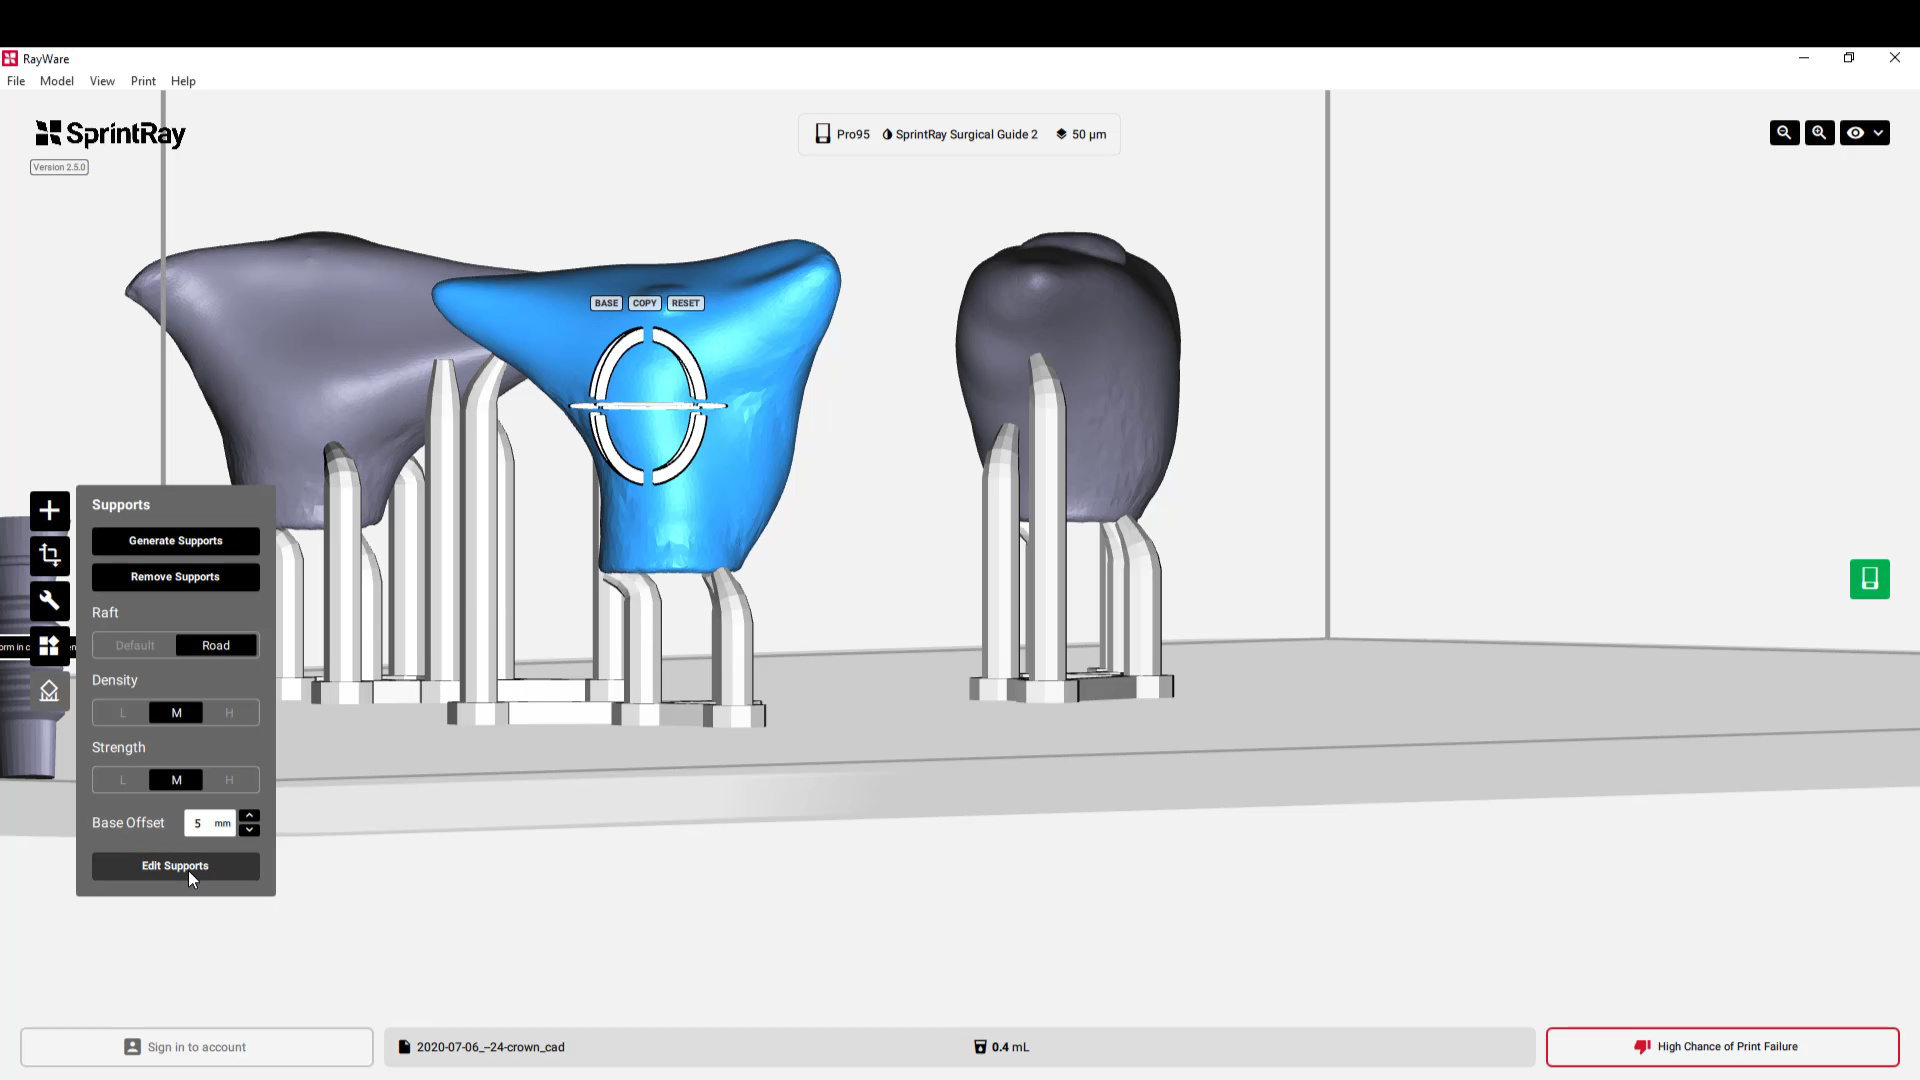Open the Print menu
Viewport: 1920px width, 1080px height.
[143, 81]
